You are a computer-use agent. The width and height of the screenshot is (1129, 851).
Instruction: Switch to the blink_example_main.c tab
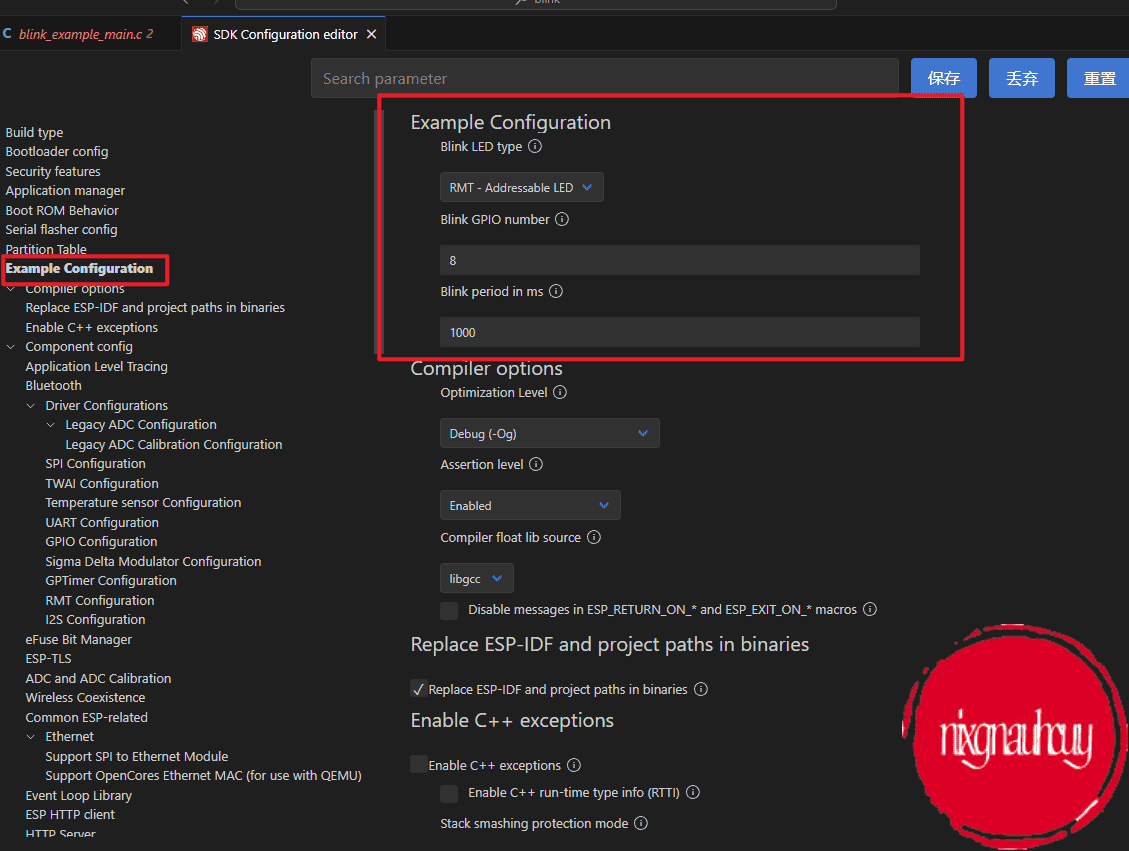pos(80,34)
